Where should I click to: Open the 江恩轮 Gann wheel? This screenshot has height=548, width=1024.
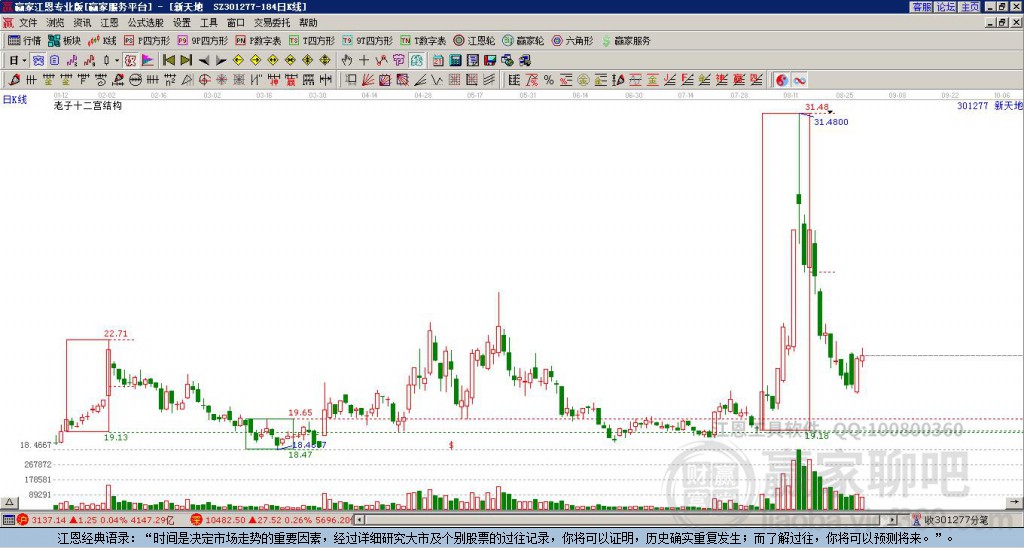474,40
